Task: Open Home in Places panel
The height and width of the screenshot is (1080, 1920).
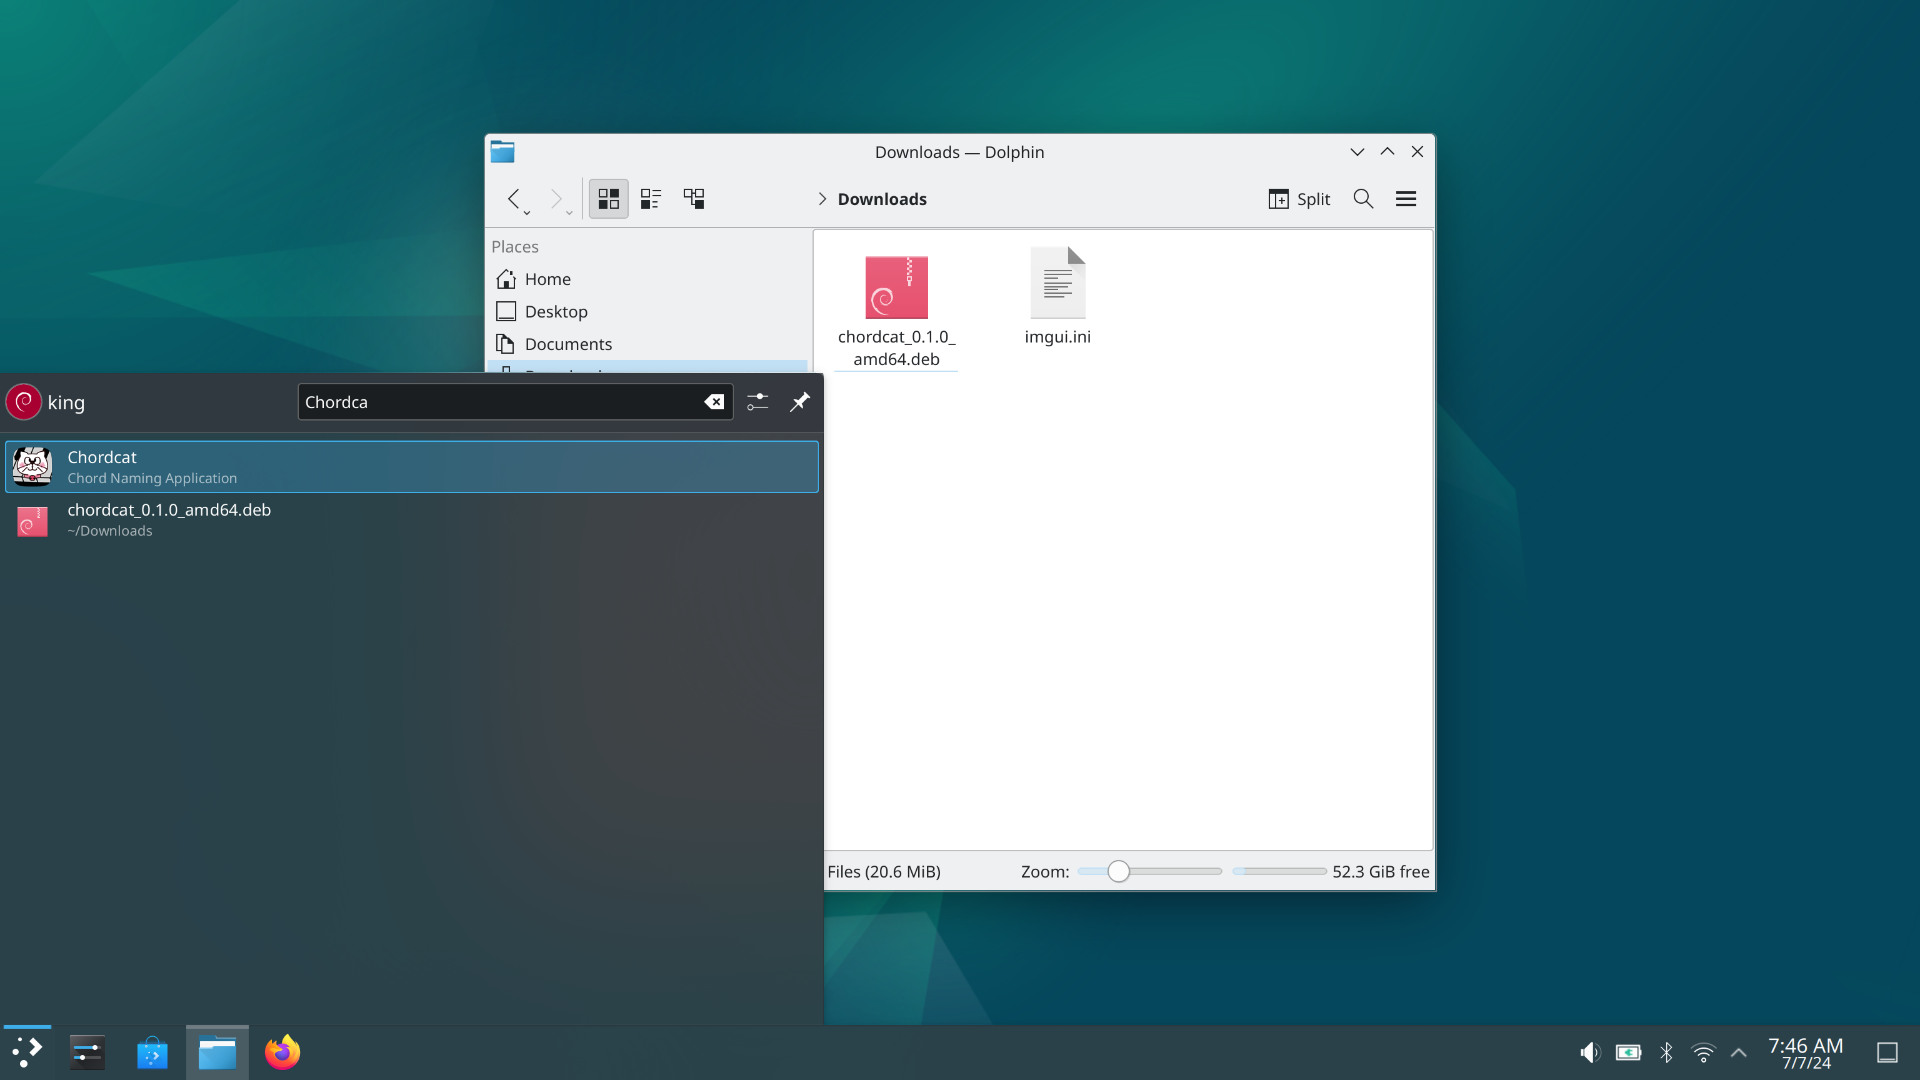Action: click(647, 279)
